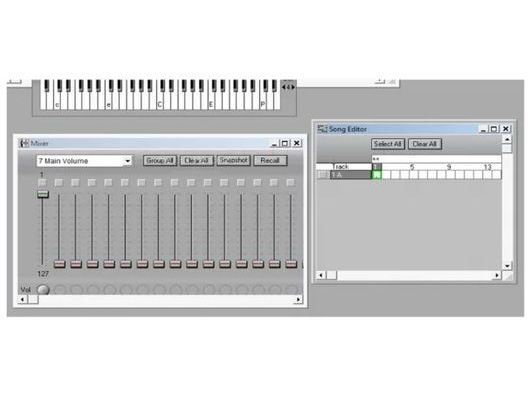Click measure number 9 in Song Editor ruler
This screenshot has height=400, width=530.
[x=449, y=167]
